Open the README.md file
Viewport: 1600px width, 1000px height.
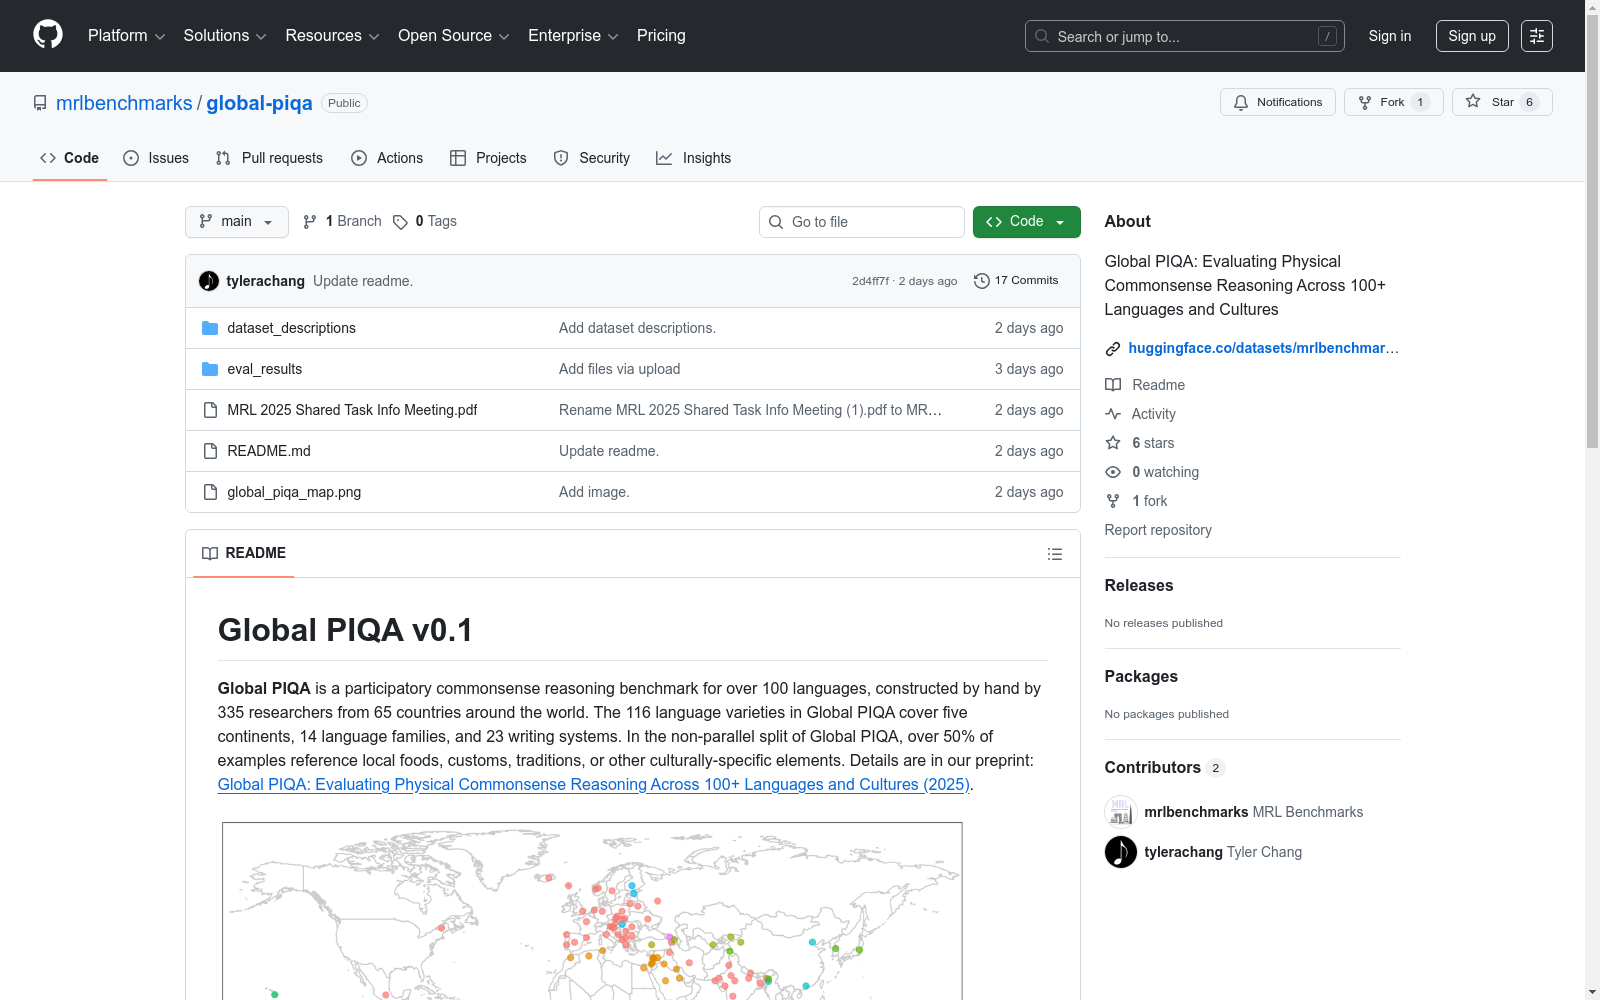[x=269, y=451]
